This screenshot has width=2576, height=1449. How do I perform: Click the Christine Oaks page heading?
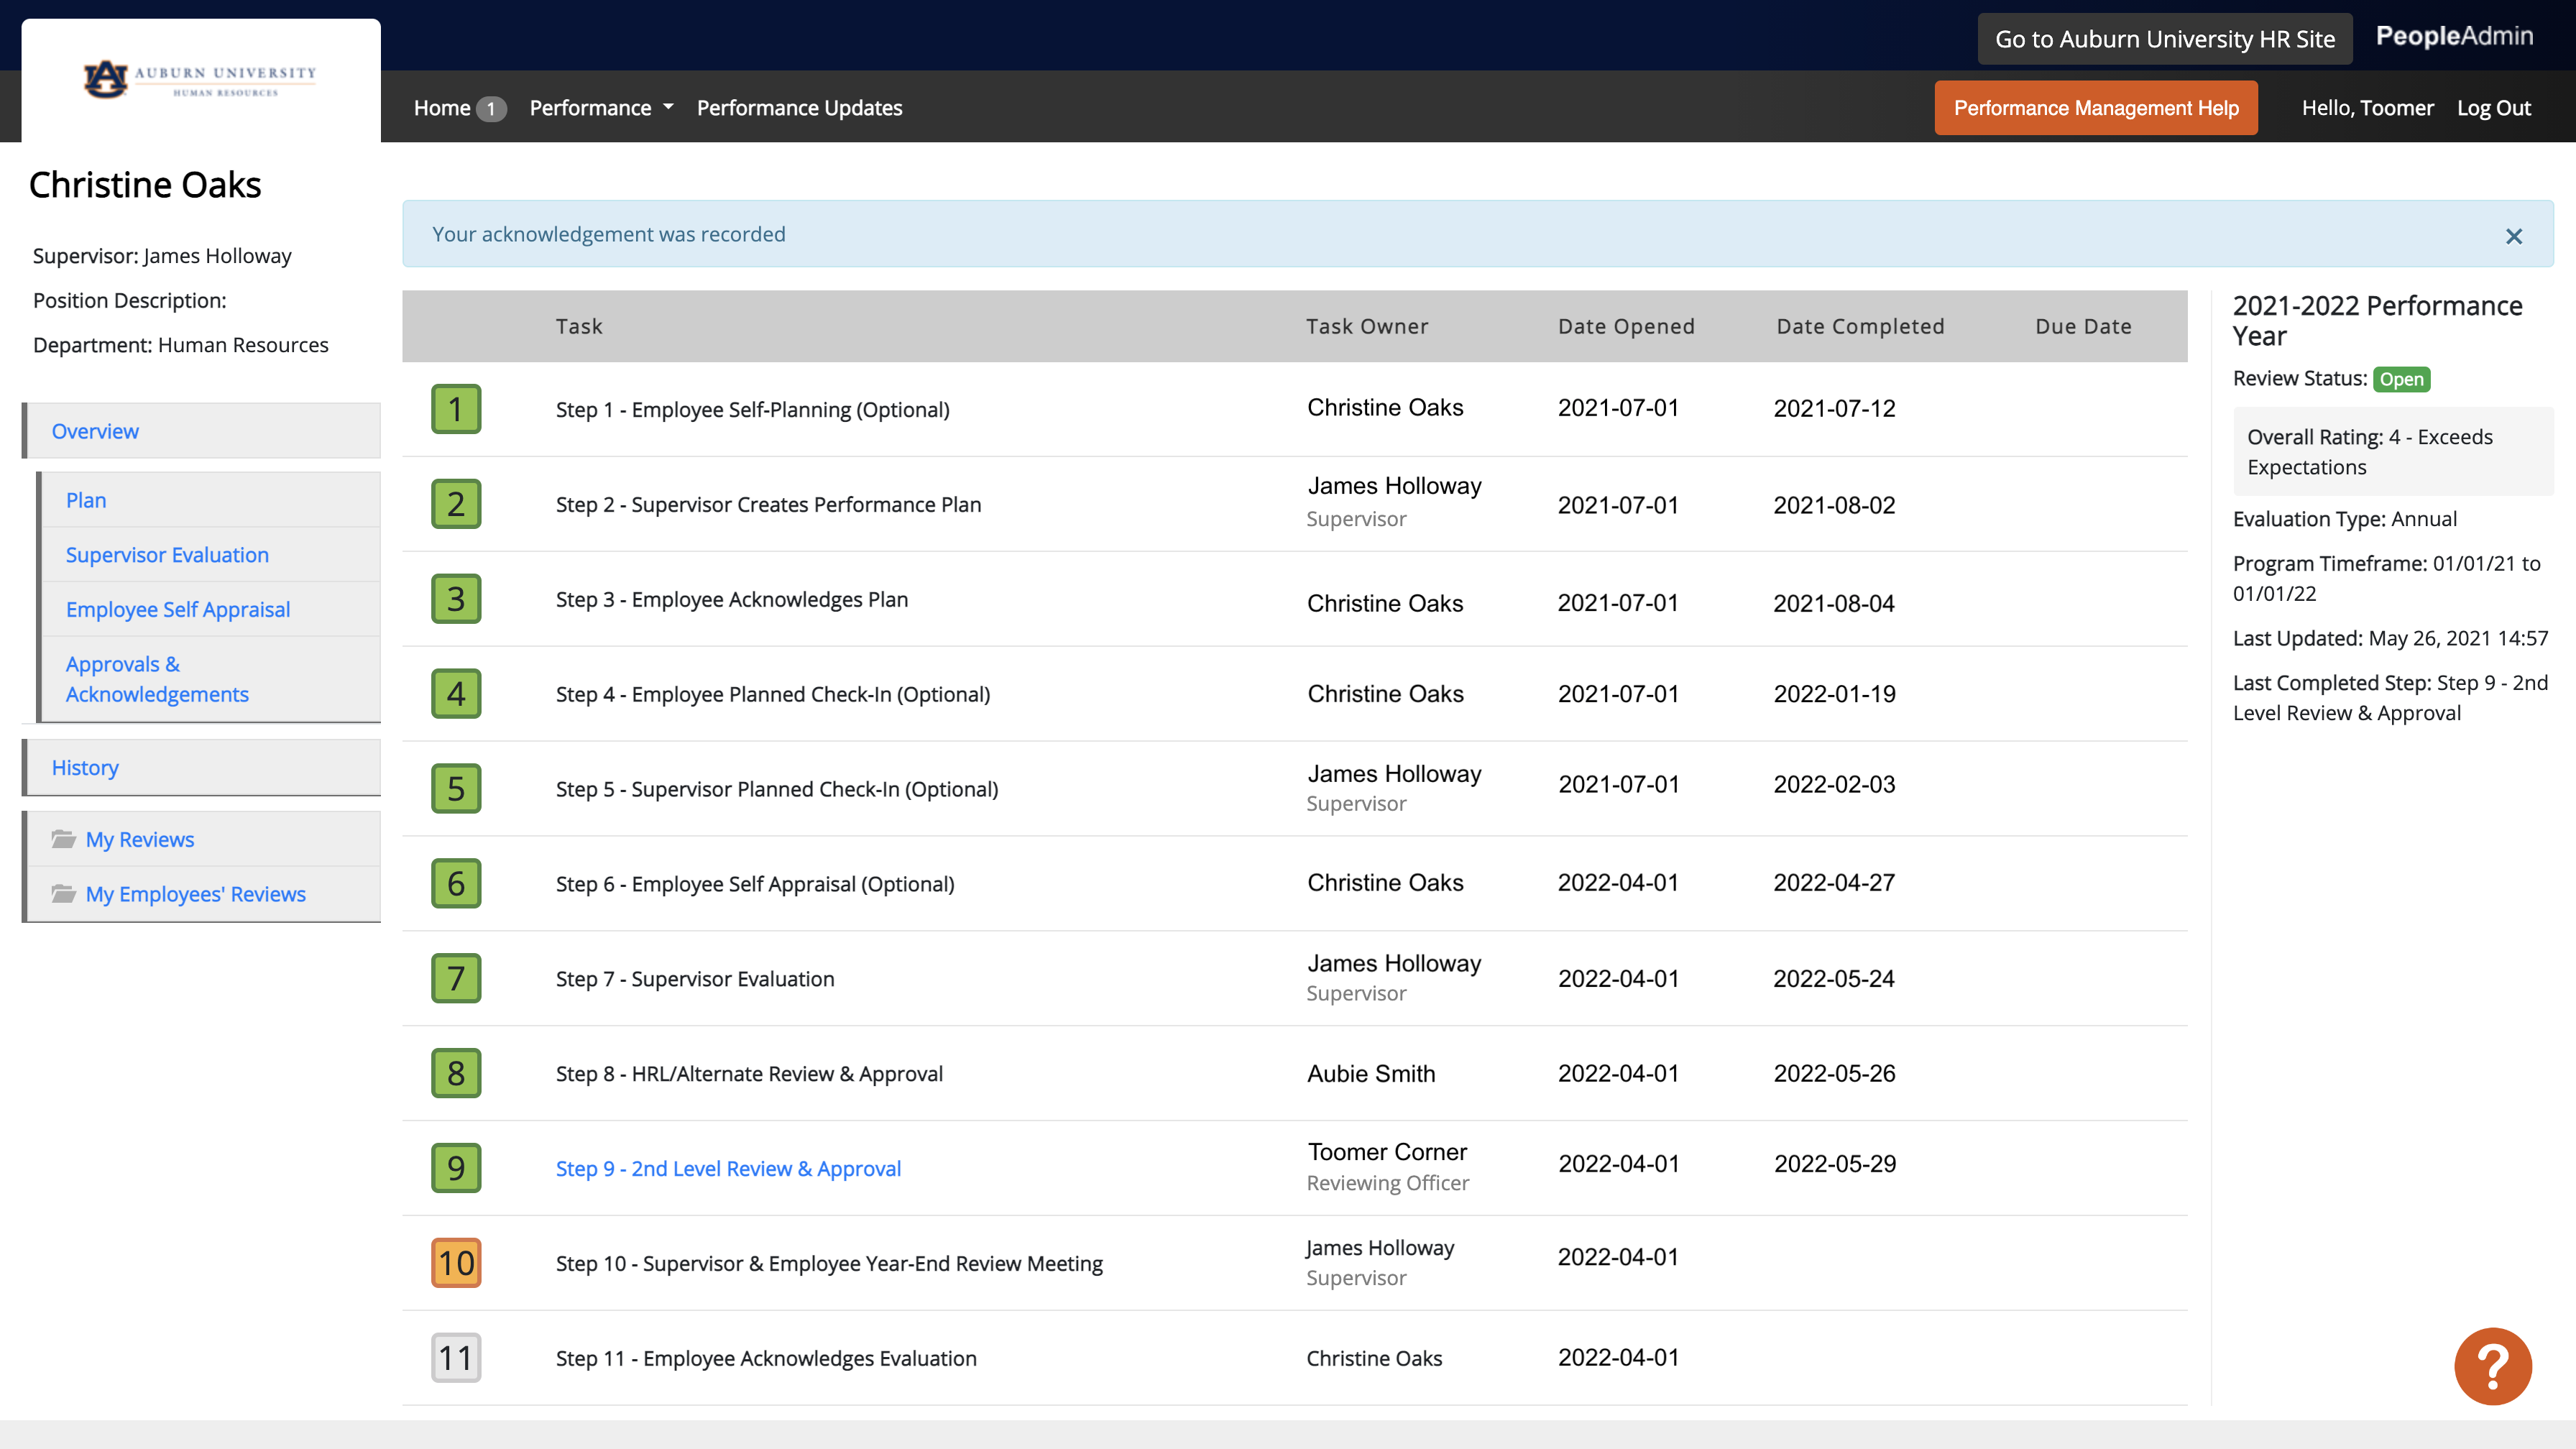pos(145,185)
